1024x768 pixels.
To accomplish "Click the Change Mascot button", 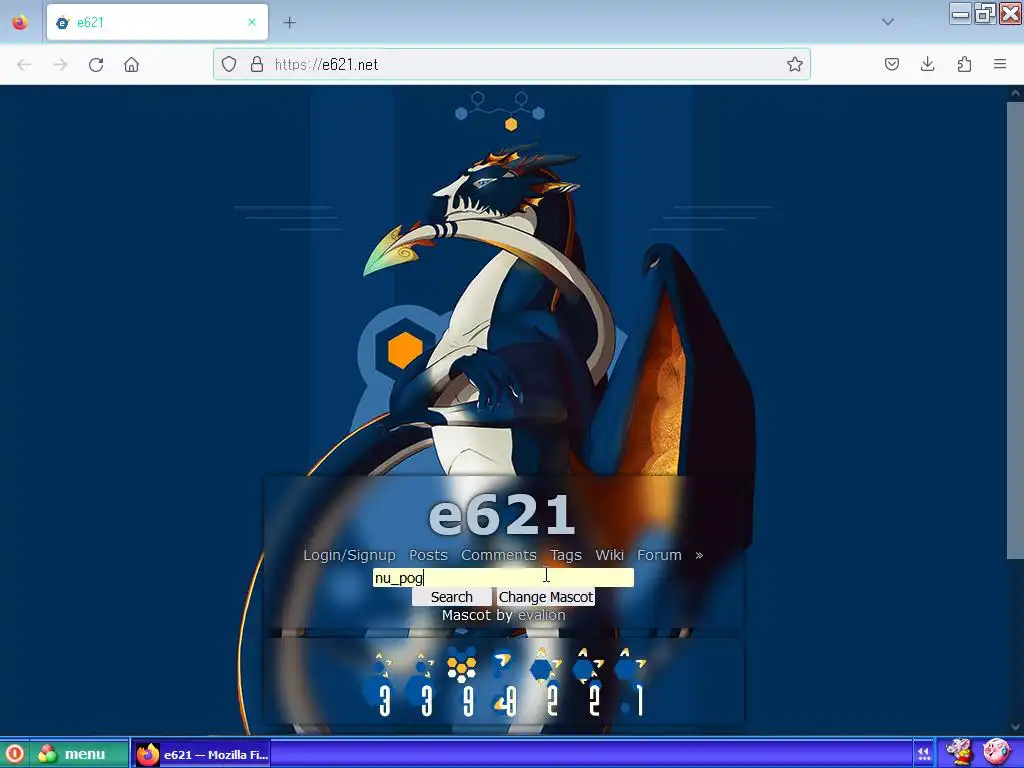I will (546, 597).
